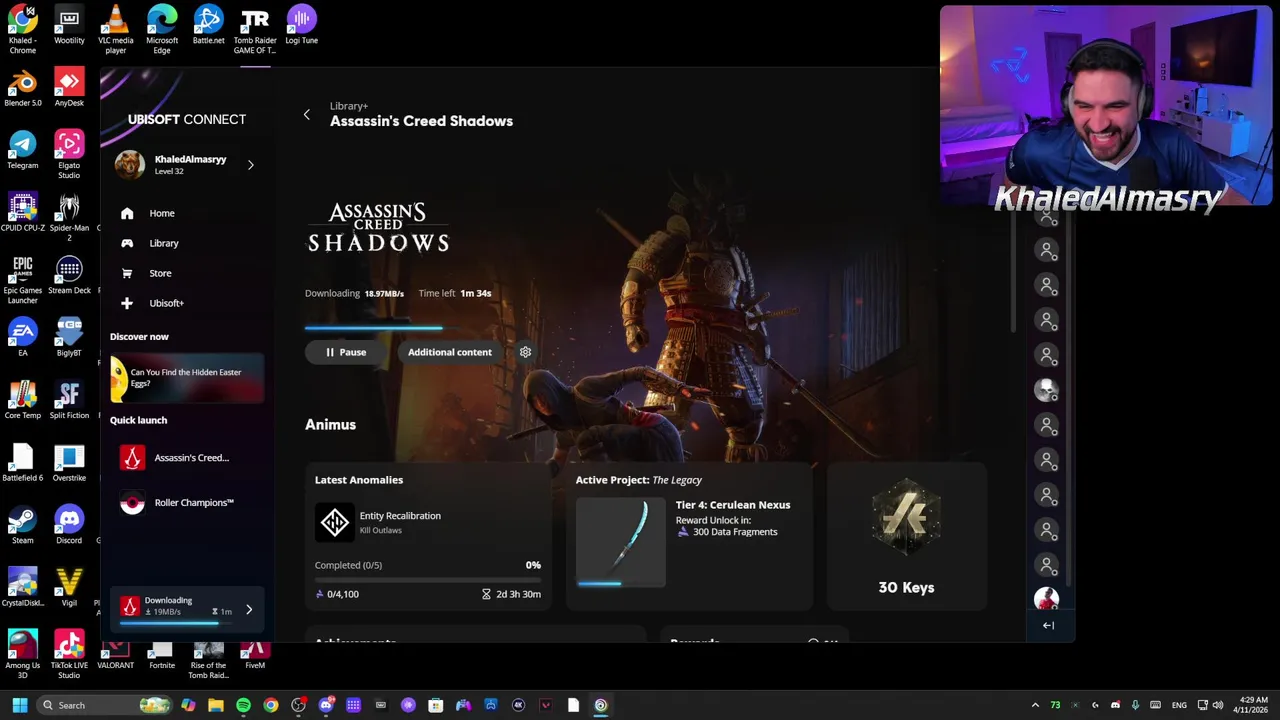Image resolution: width=1280 pixels, height=720 pixels.
Task: Open EA desktop shortcut
Action: [x=23, y=338]
